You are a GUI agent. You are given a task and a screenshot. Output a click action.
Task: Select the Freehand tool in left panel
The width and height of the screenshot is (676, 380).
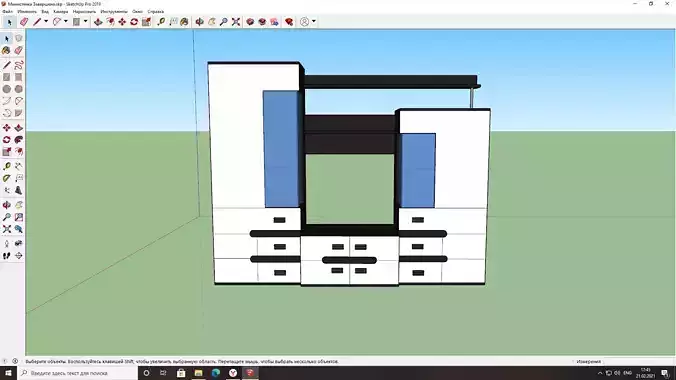[19, 65]
